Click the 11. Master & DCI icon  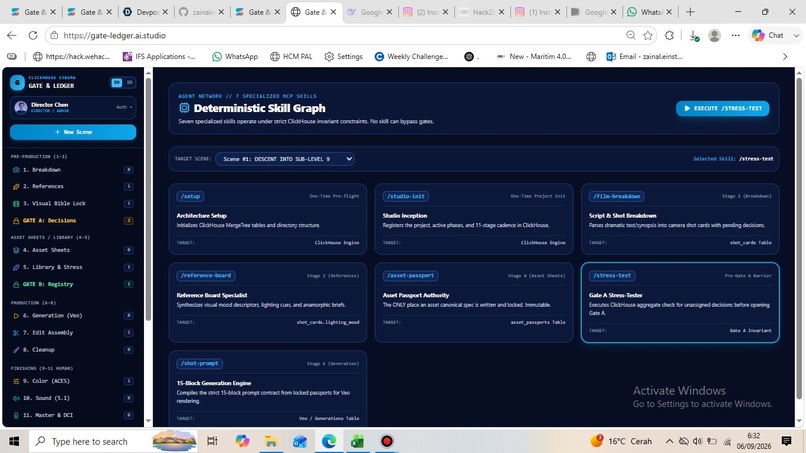point(16,415)
